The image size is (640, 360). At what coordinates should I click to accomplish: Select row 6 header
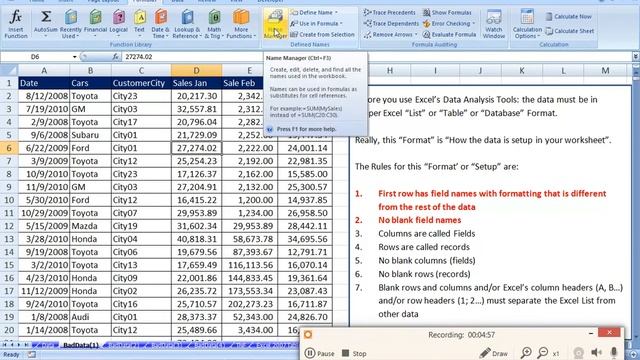[x=9, y=148]
